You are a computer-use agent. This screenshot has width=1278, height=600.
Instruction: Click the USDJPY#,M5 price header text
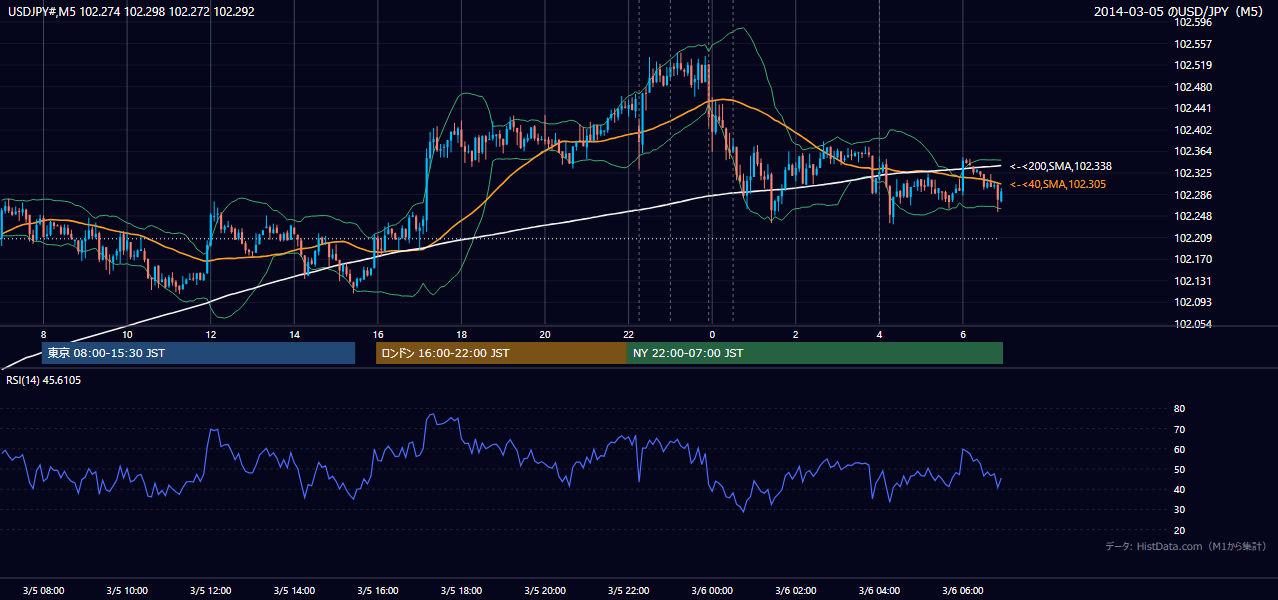132,12
